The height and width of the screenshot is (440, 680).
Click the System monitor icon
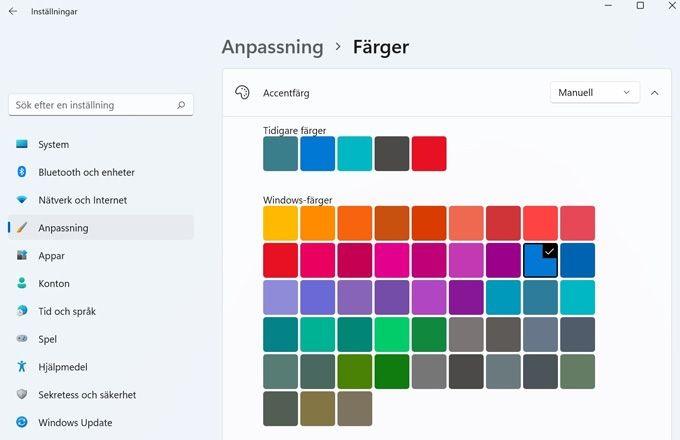(x=22, y=144)
